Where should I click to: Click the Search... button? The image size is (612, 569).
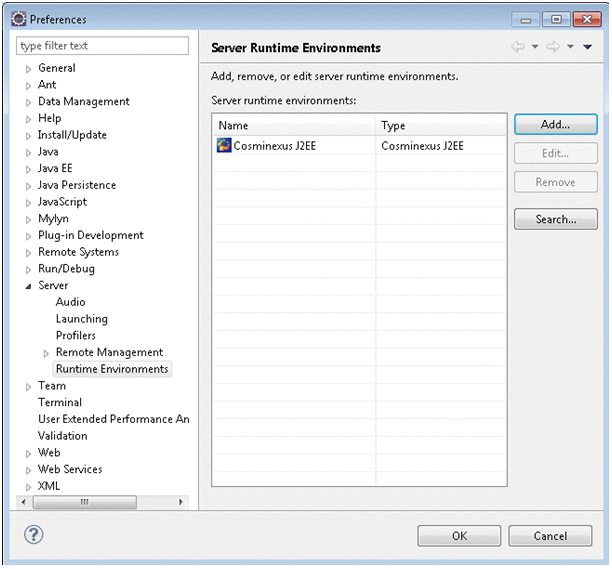555,219
